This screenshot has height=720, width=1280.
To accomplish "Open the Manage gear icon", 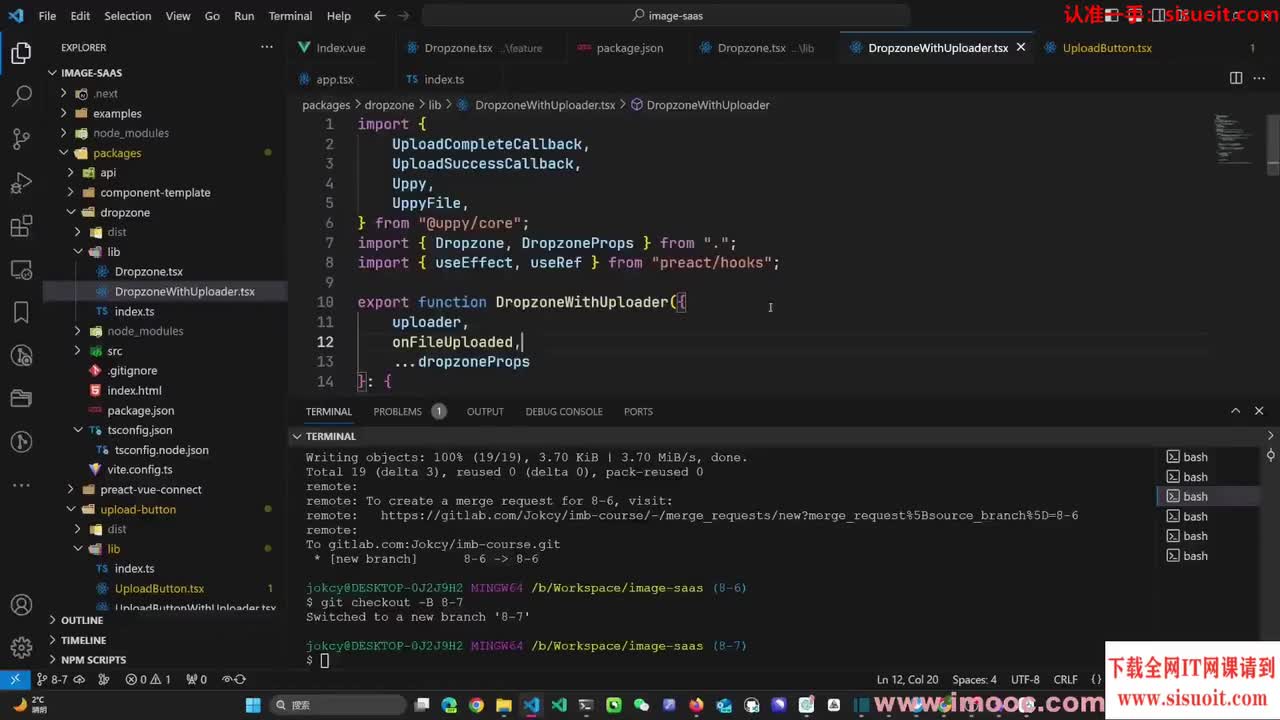I will coord(21,648).
